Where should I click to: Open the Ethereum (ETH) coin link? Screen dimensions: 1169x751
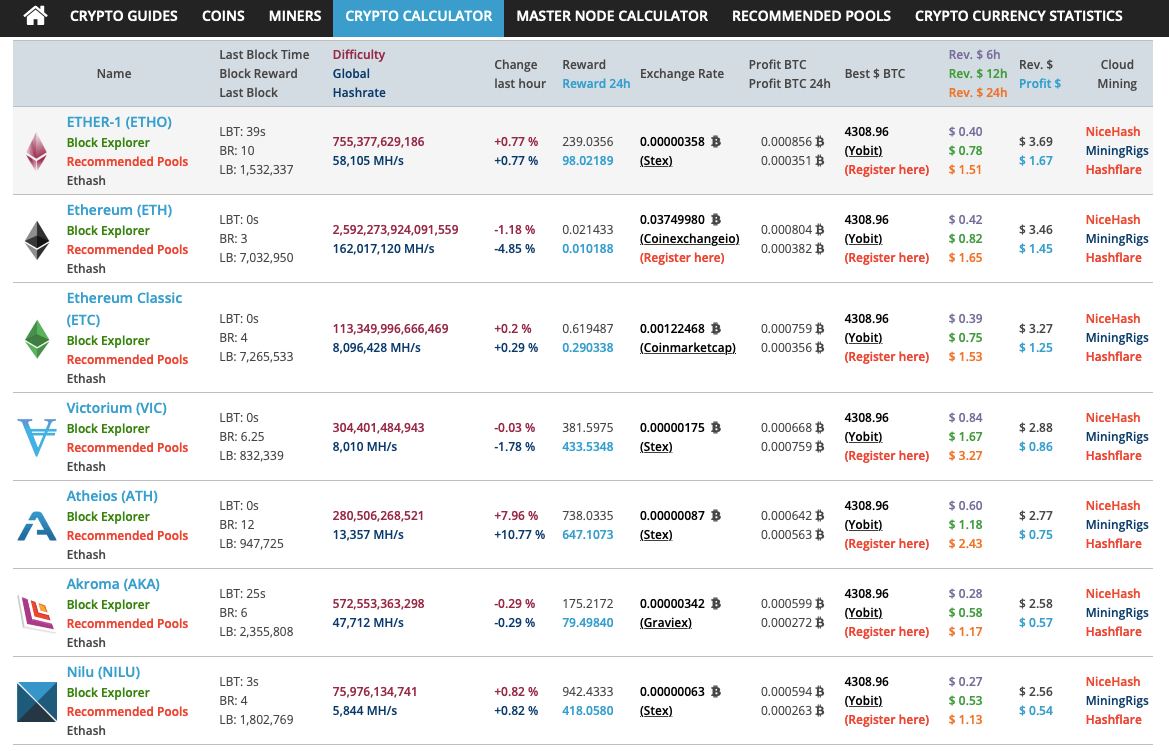tap(119, 210)
